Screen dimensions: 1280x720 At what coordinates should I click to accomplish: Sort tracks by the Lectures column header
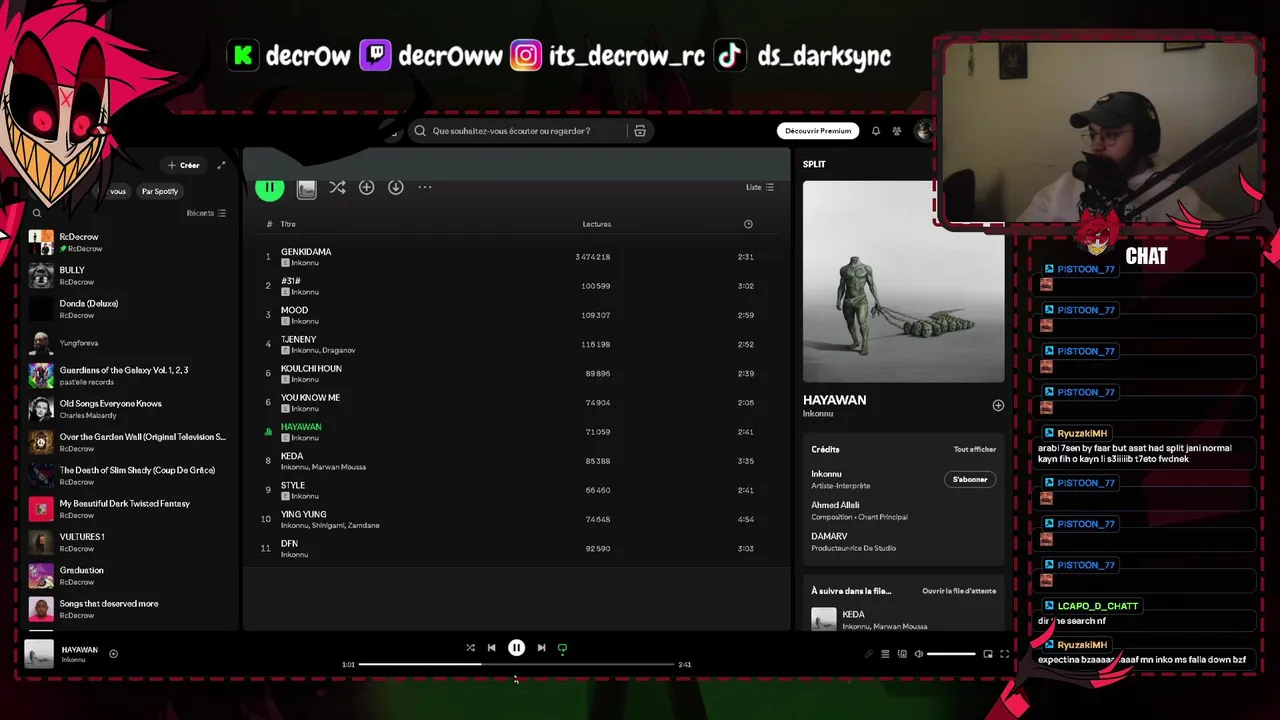click(597, 224)
